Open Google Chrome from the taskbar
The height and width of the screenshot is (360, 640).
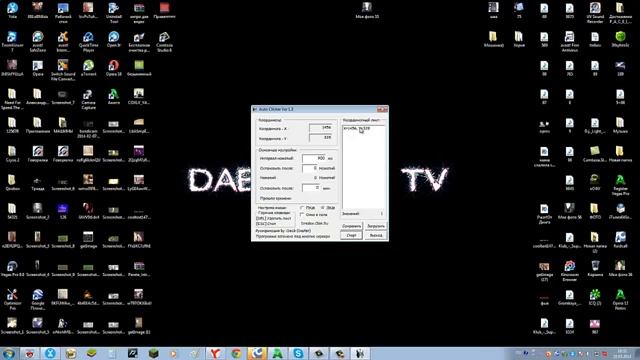tap(236, 353)
